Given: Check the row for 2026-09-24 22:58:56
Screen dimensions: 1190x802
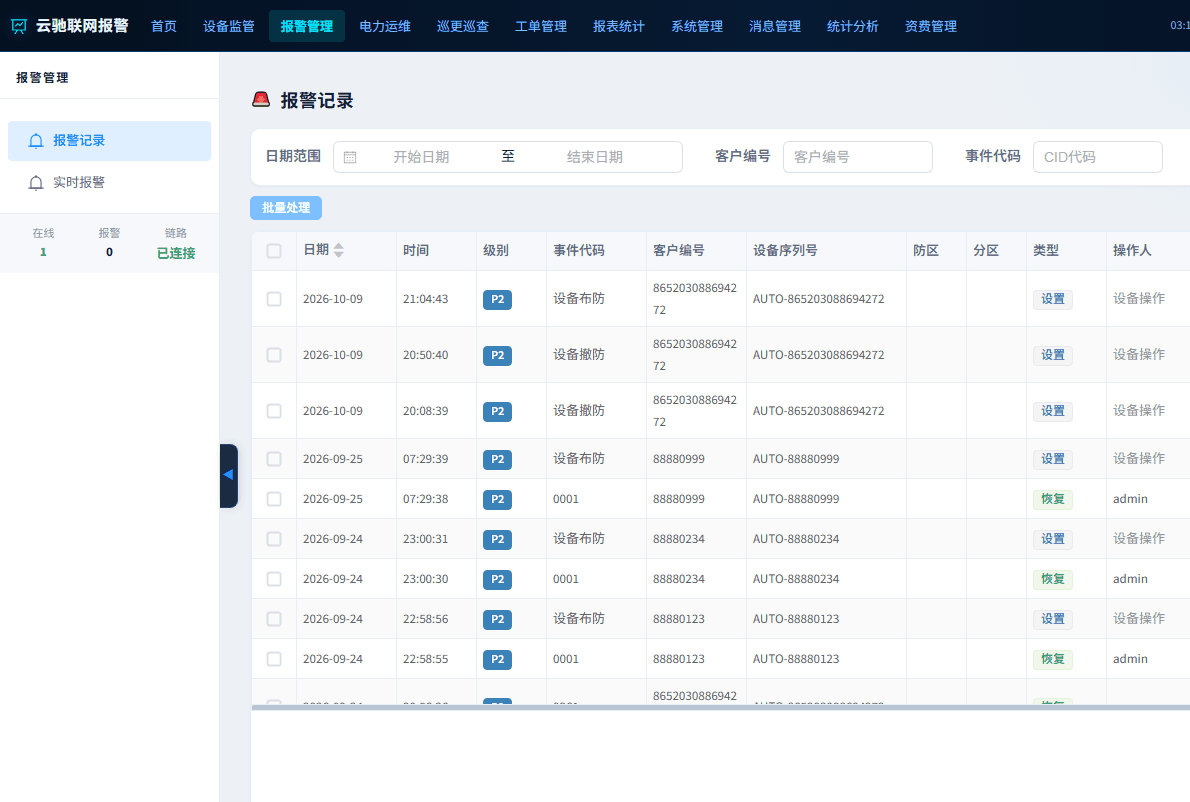Looking at the screenshot, I should click(274, 619).
